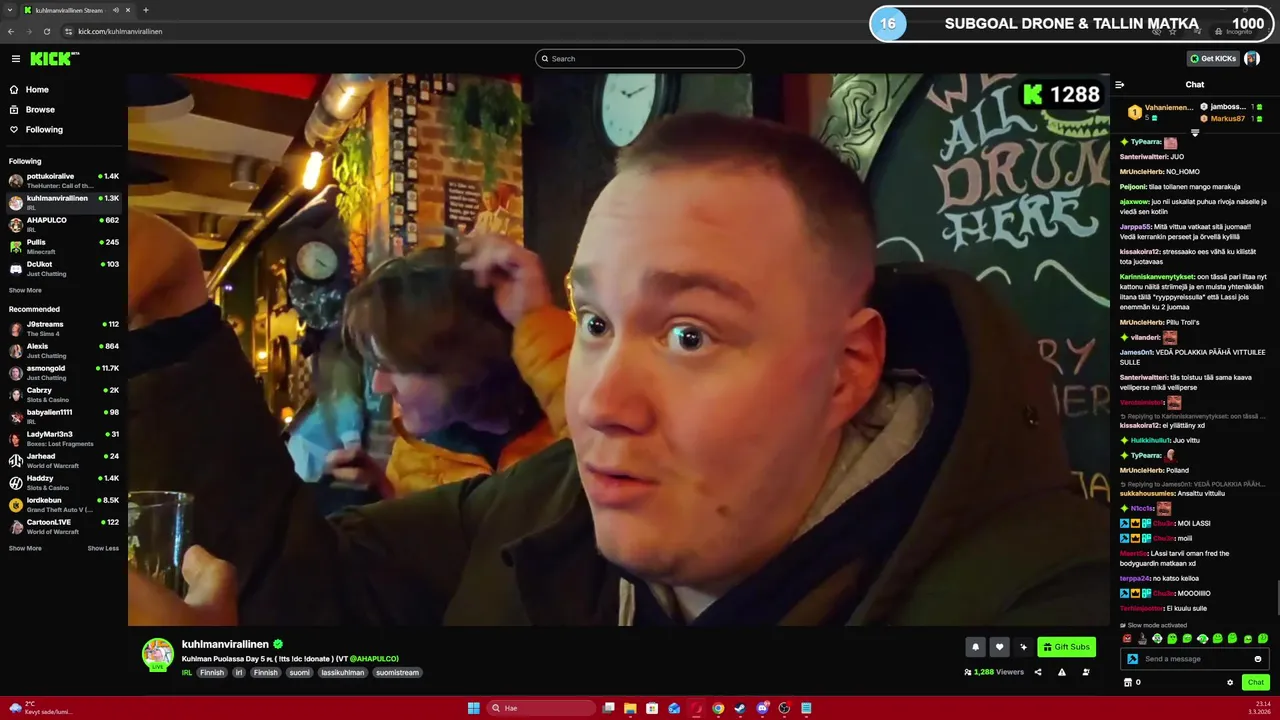Viewport: 1280px width, 720px height.
Task: Focus the Kick search field
Action: pyautogui.click(x=640, y=59)
